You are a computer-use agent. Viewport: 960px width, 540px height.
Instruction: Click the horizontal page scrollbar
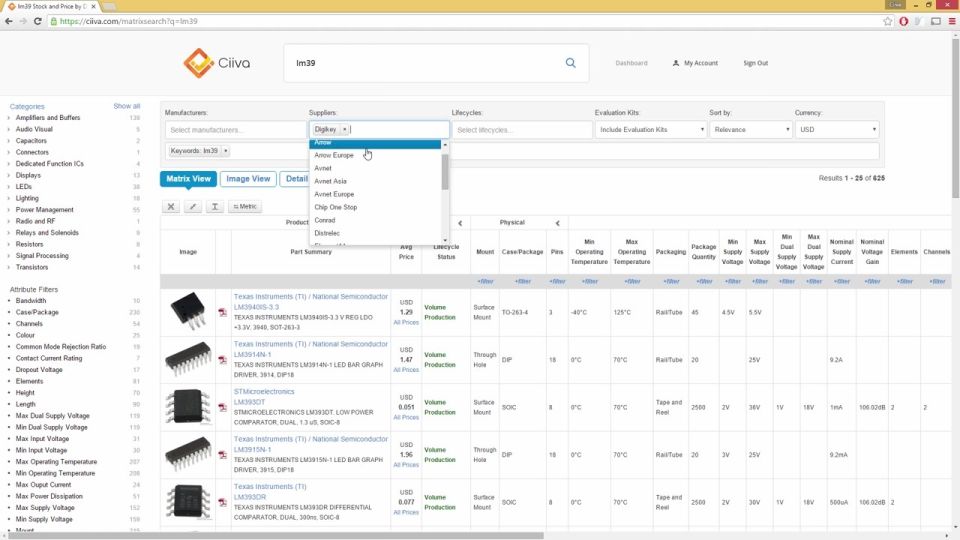pos(276,536)
